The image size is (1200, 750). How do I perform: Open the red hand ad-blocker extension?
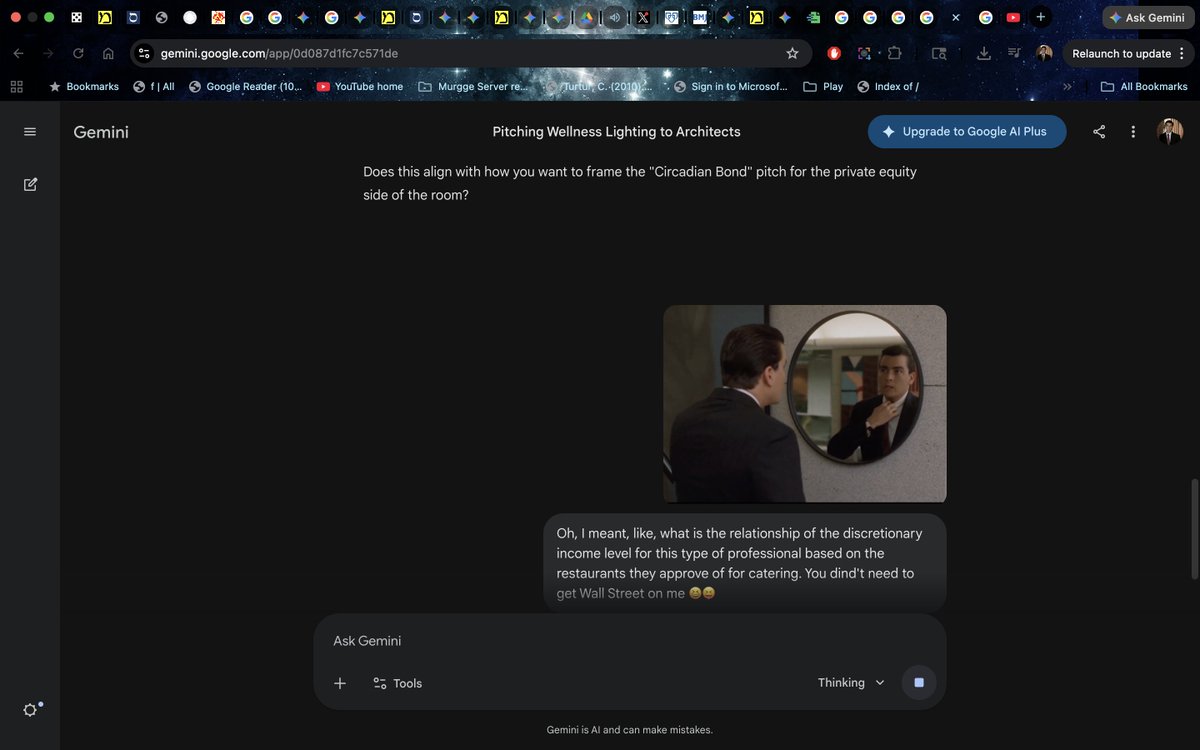834,53
